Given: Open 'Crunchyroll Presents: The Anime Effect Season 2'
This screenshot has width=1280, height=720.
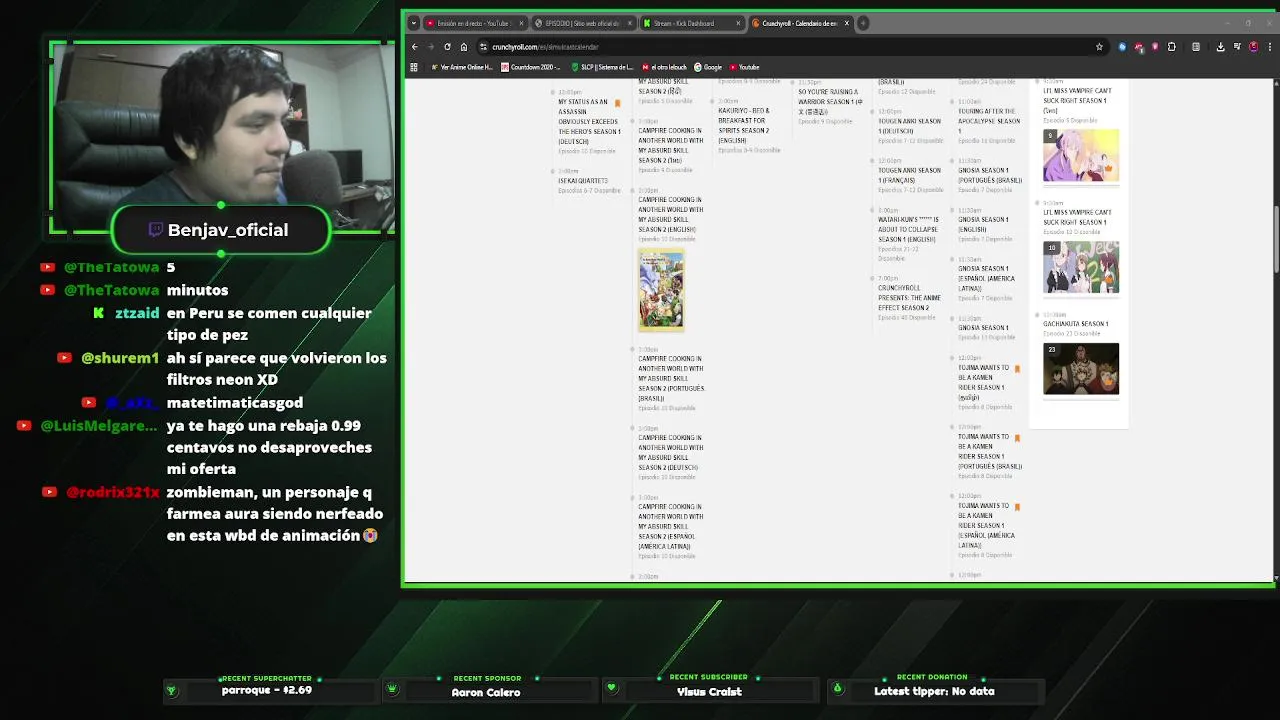Looking at the screenshot, I should click(x=910, y=297).
